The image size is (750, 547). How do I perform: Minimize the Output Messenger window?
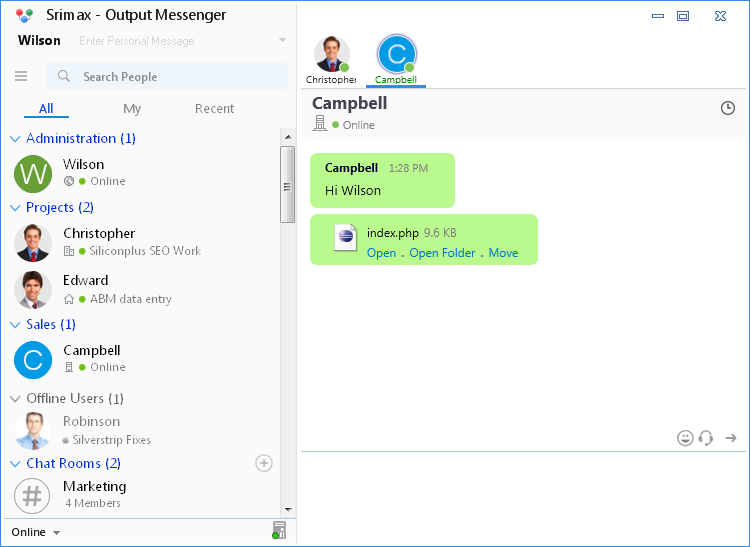[658, 16]
